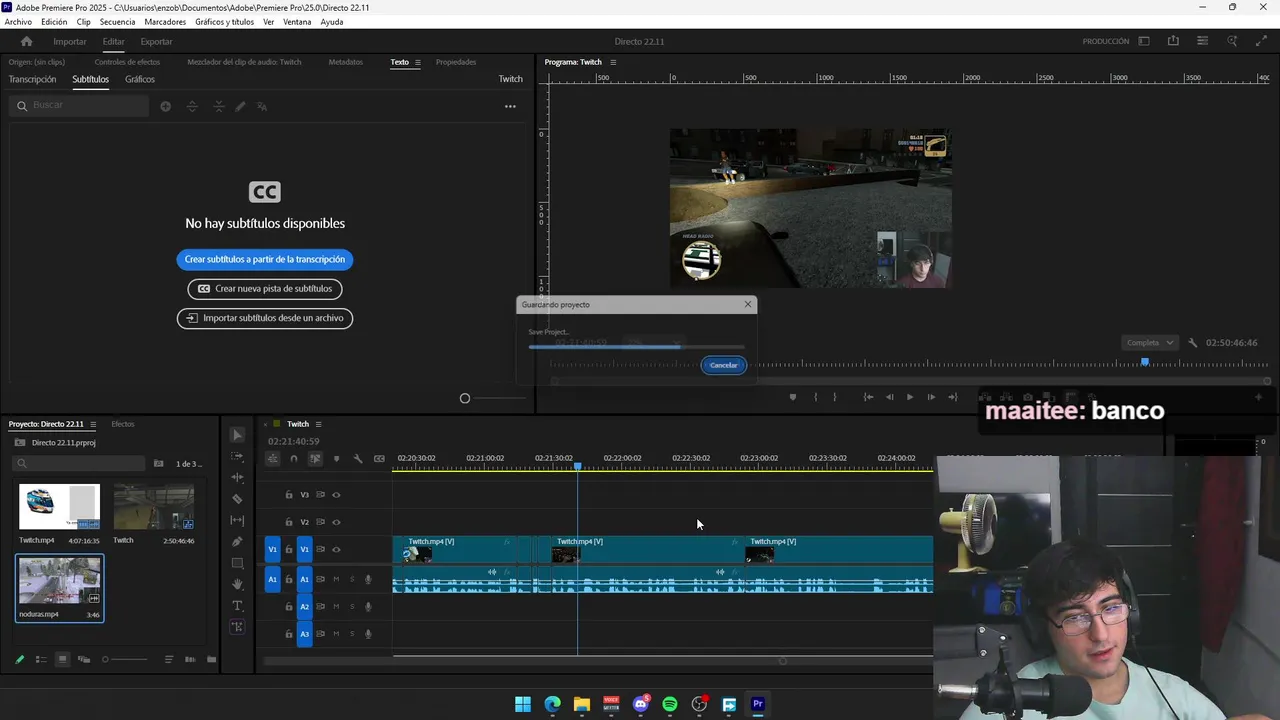
Task: Choose the Type (T) tool
Action: [x=237, y=606]
